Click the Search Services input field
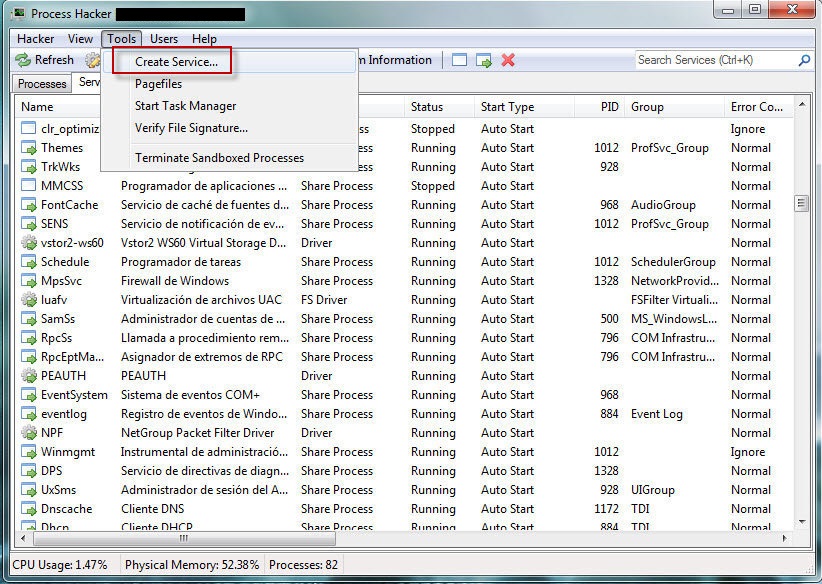 coord(716,60)
